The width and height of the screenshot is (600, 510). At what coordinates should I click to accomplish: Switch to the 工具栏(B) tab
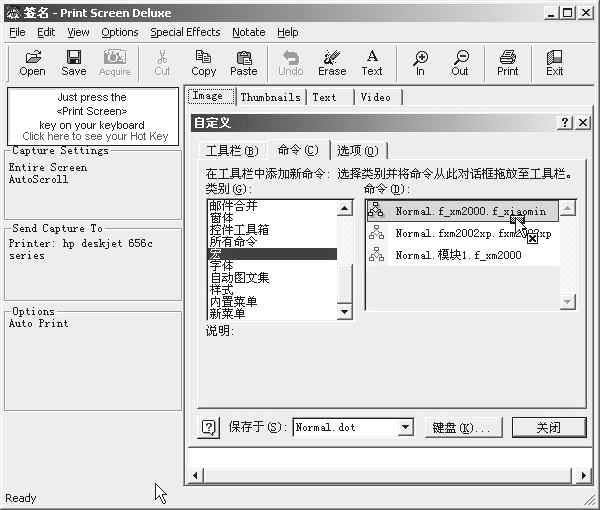pos(232,151)
